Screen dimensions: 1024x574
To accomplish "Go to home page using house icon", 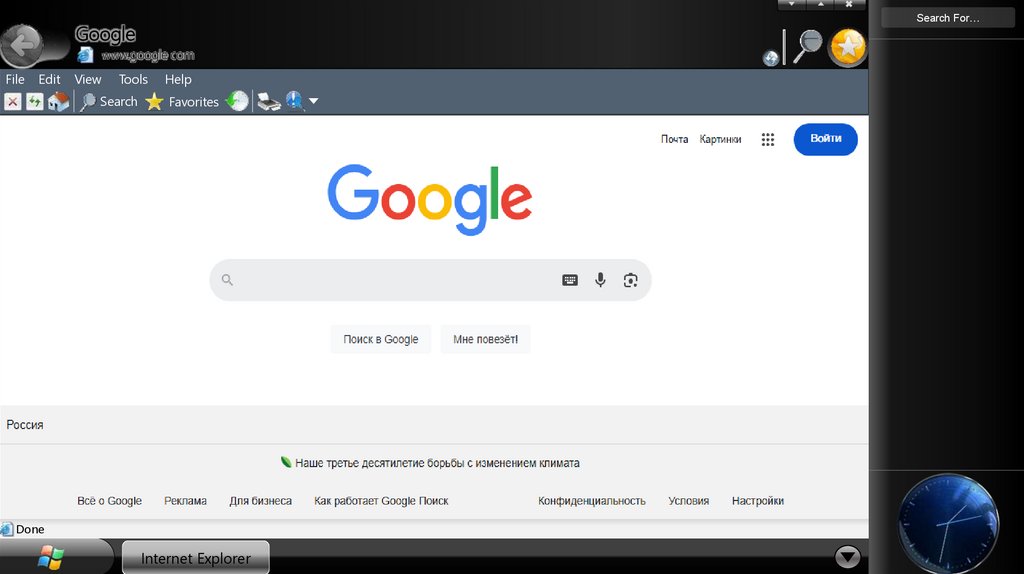I will click(58, 101).
